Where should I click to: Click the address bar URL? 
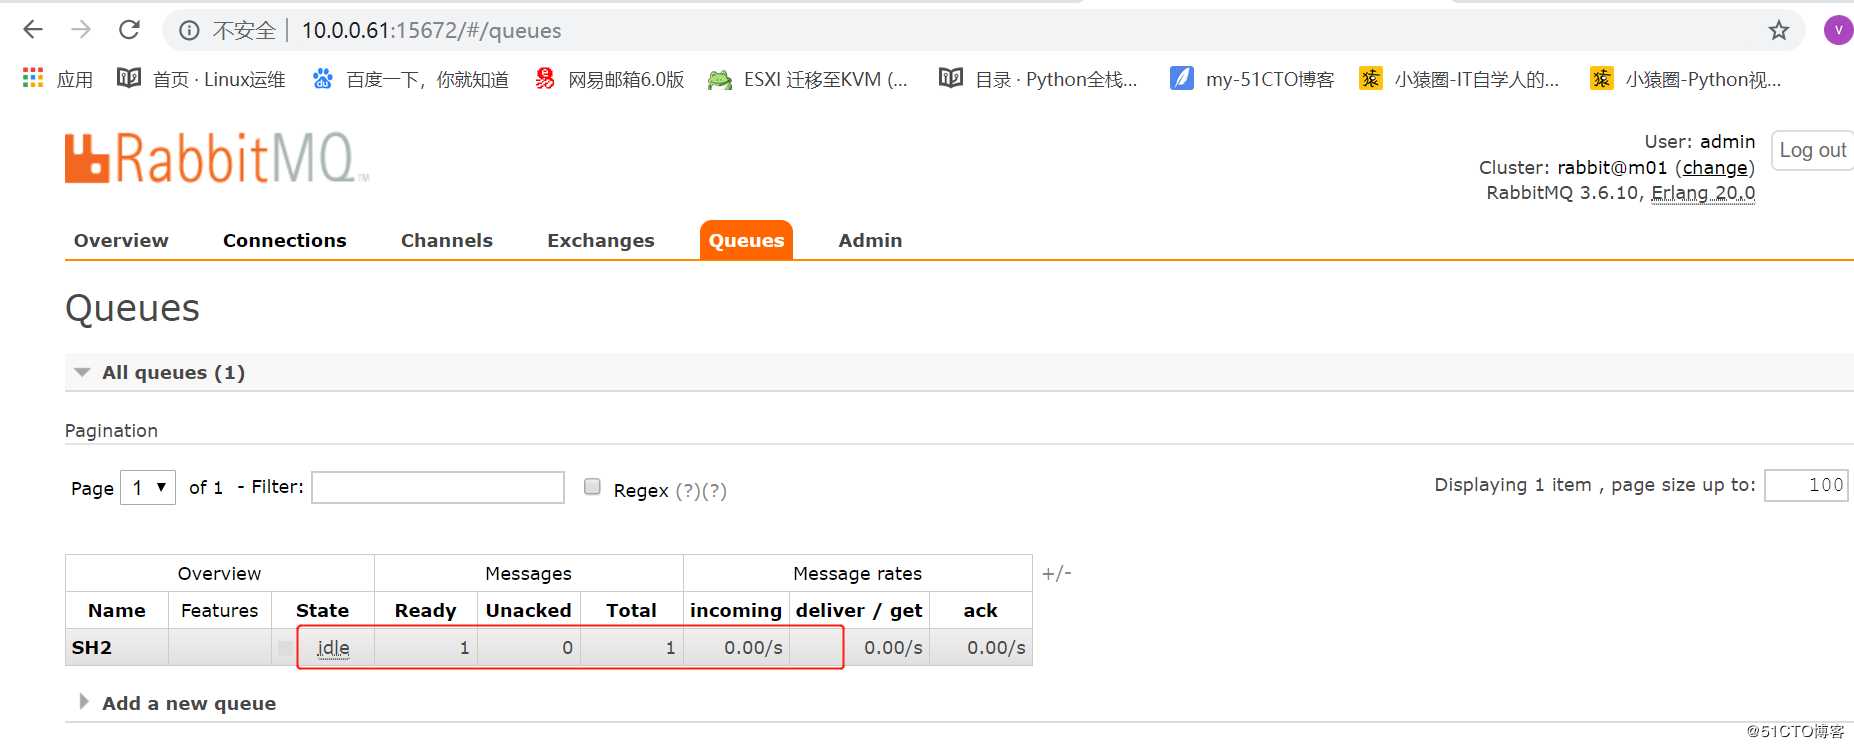(x=431, y=31)
